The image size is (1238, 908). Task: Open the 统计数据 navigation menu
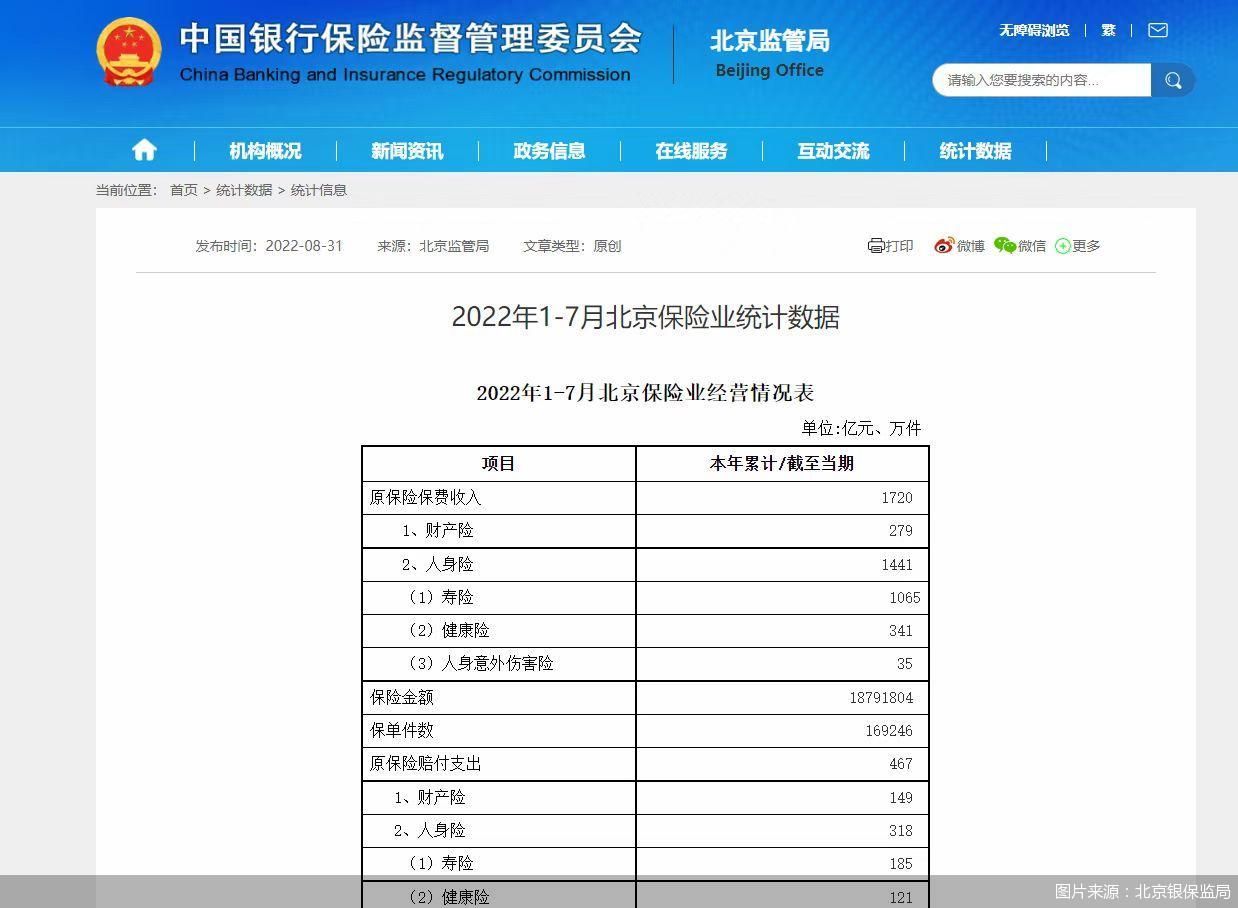click(975, 150)
